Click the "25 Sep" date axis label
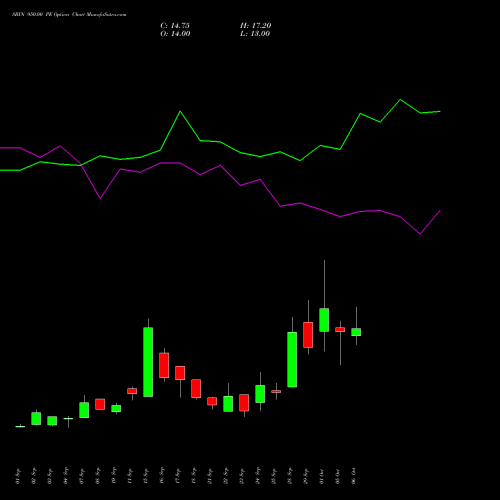 (x=274, y=476)
